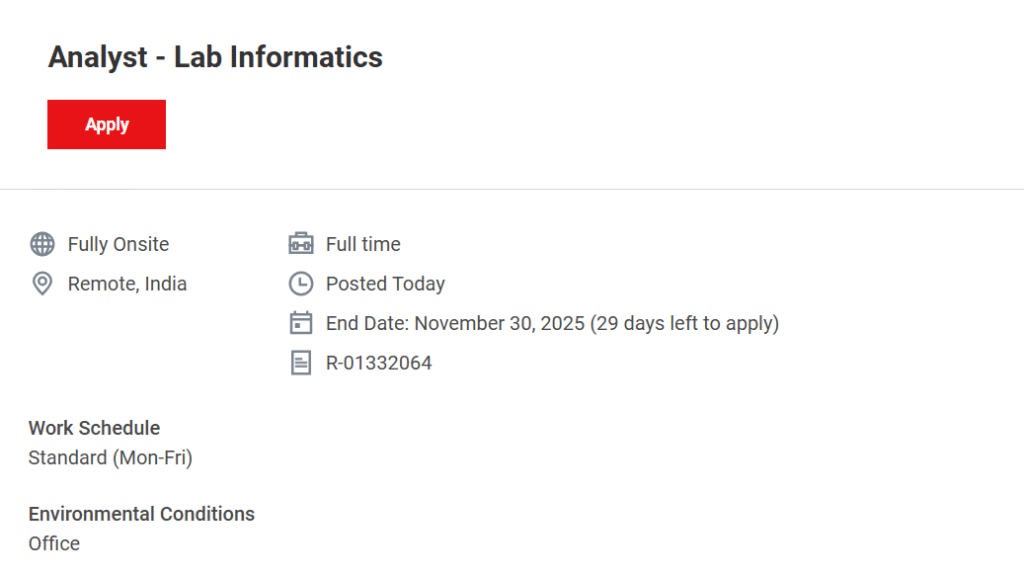The height and width of the screenshot is (578, 1024).
Task: Click the Office value under Environmental Conditions
Action: point(54,544)
